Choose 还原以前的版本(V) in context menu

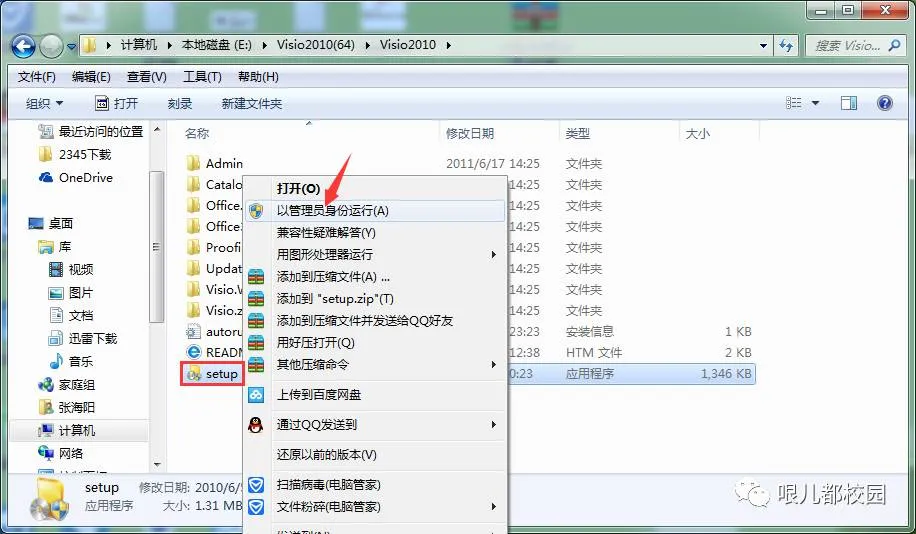374,455
